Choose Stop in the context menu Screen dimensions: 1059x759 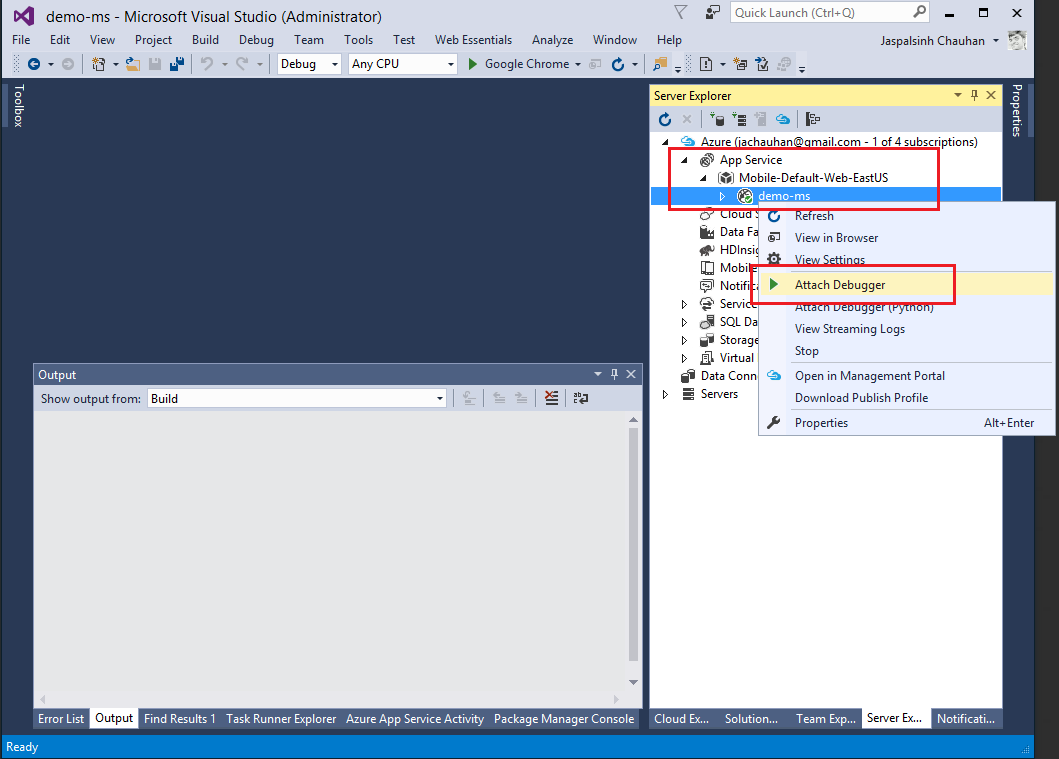click(906, 351)
